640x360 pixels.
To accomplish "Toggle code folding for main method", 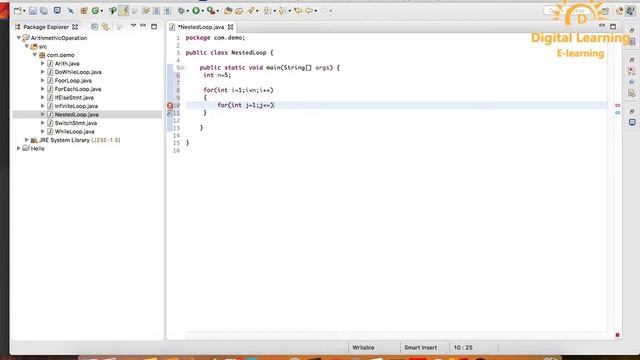I will pyautogui.click(x=182, y=68).
